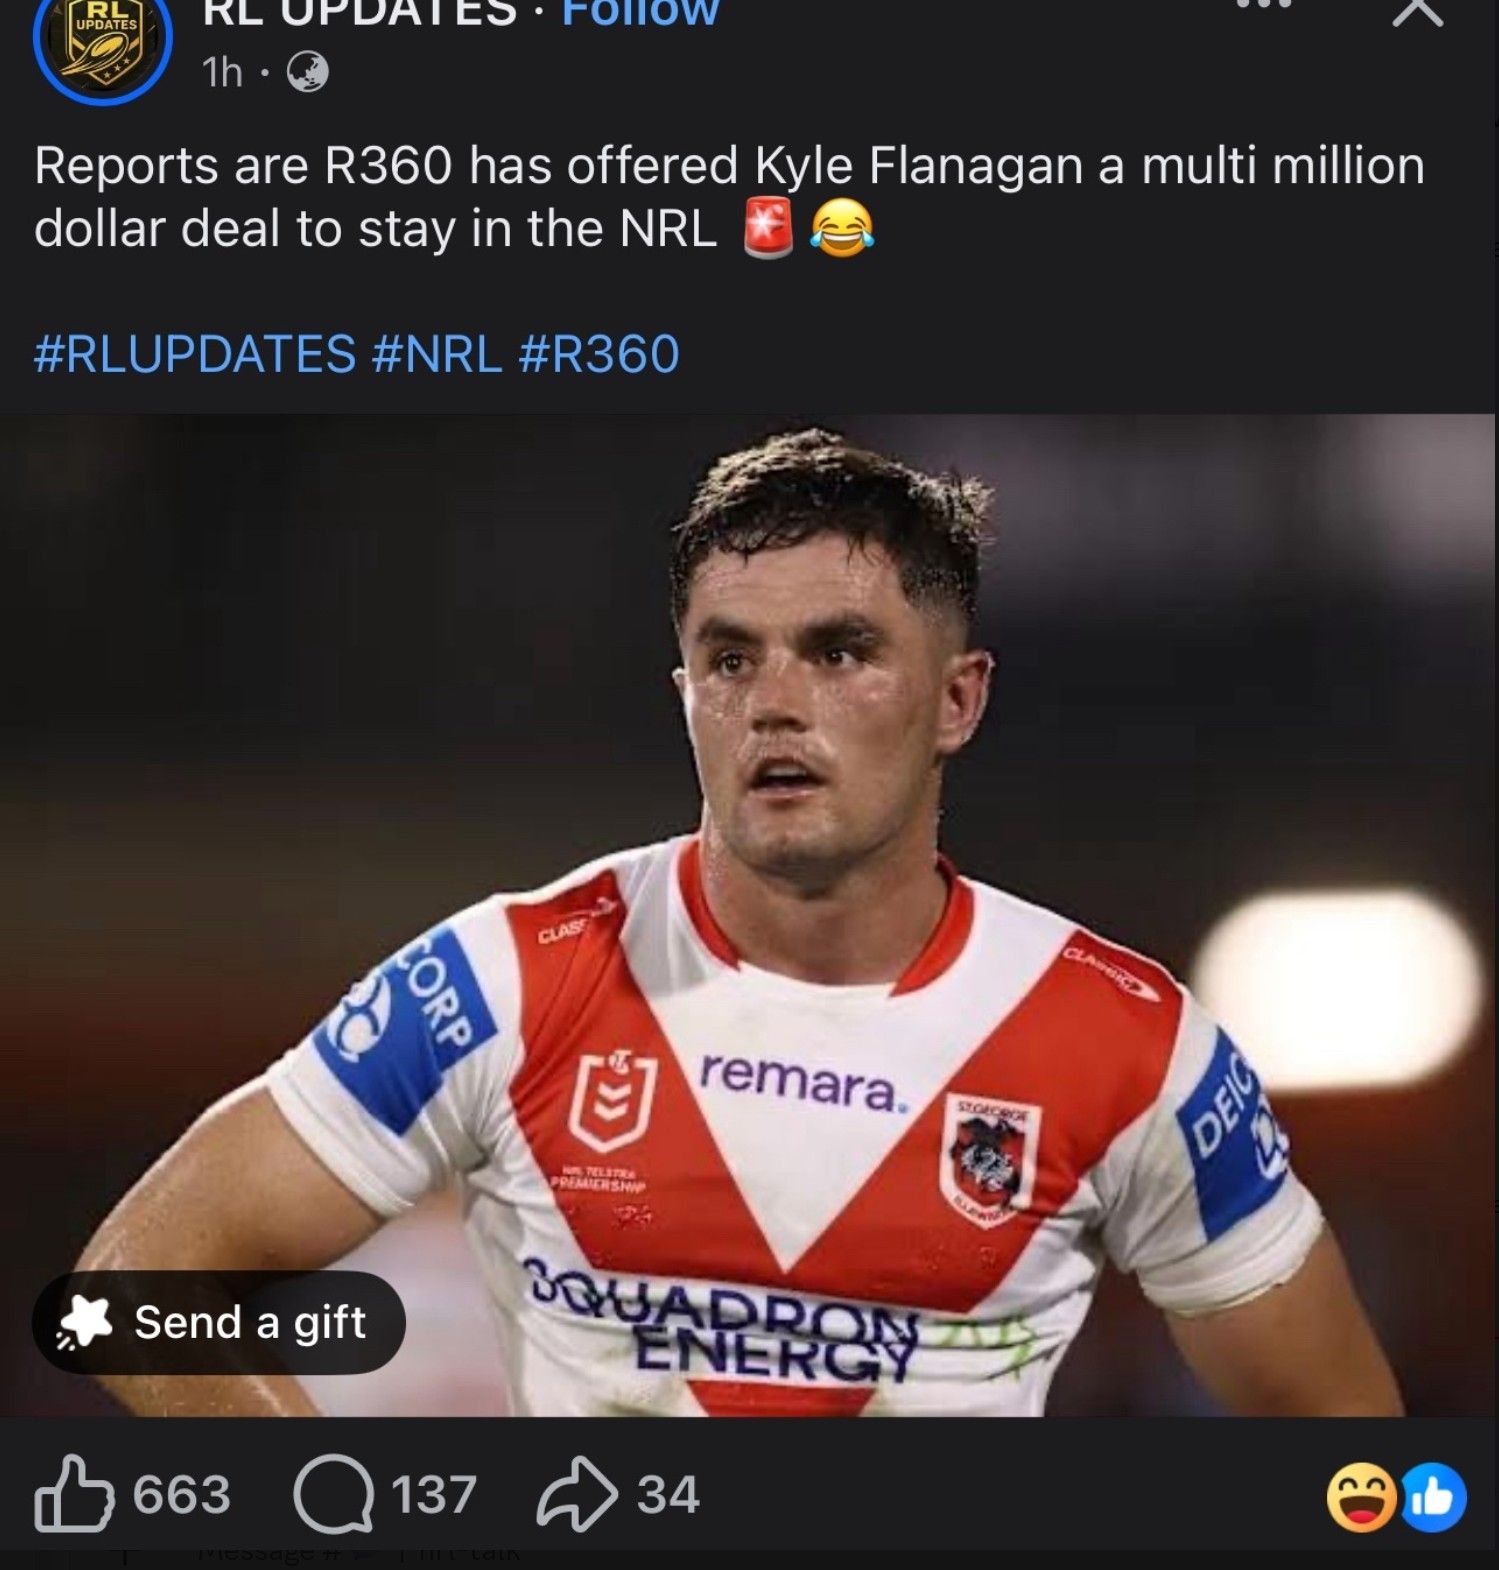The height and width of the screenshot is (1570, 1499).
Task: Close the post with the X button
Action: [x=1418, y=12]
